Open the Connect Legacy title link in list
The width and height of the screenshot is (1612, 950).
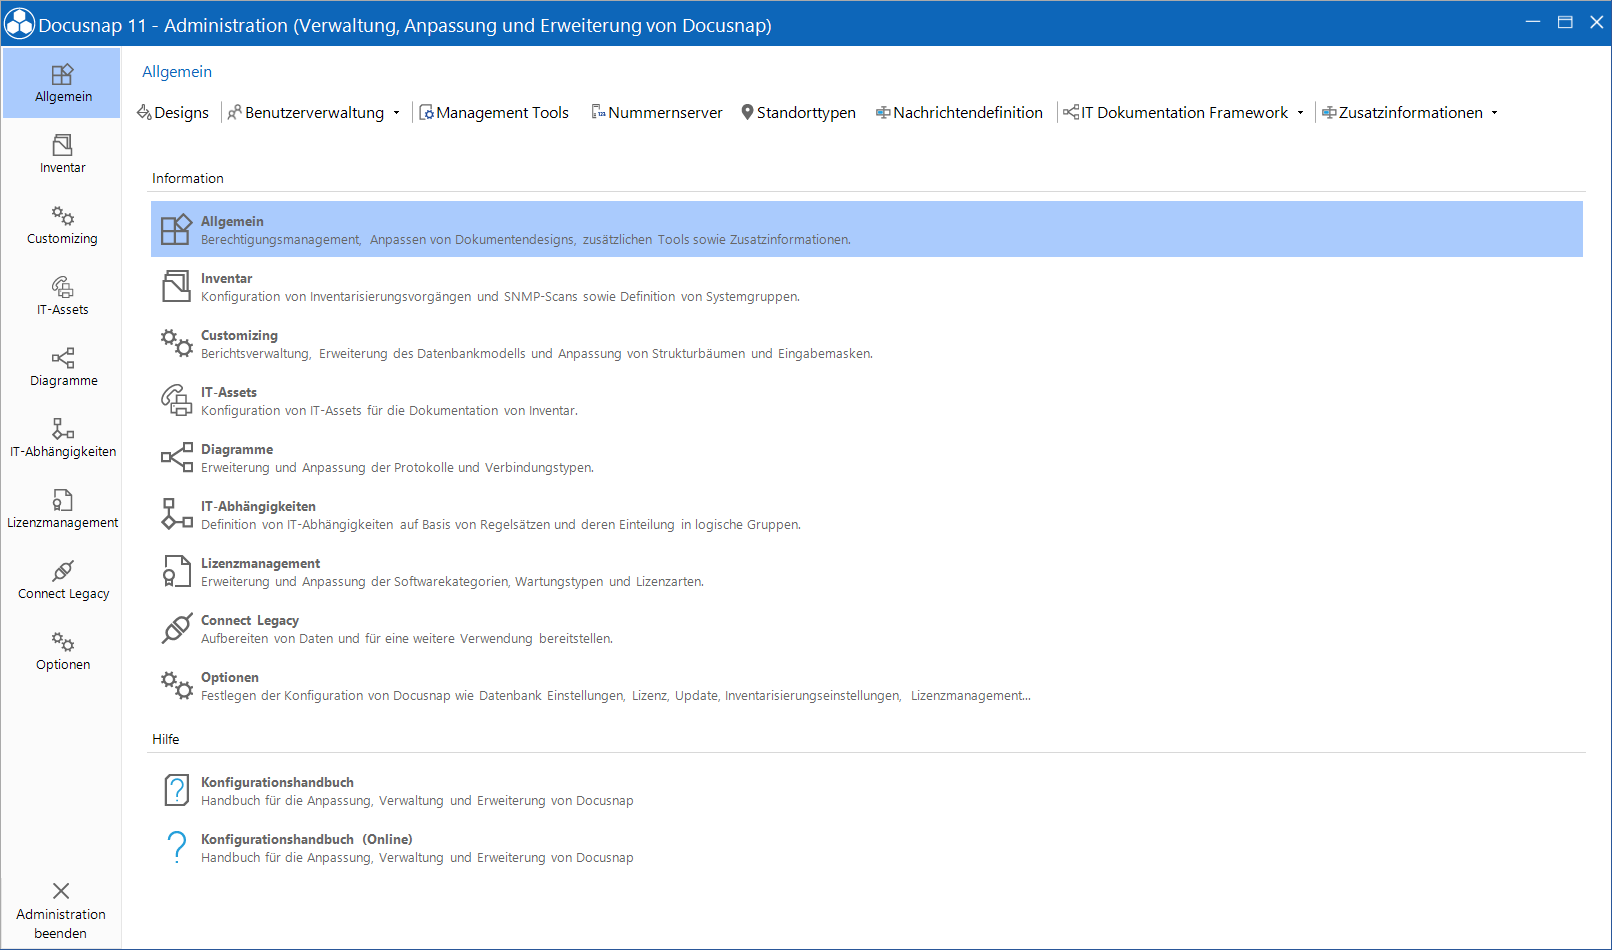point(250,620)
